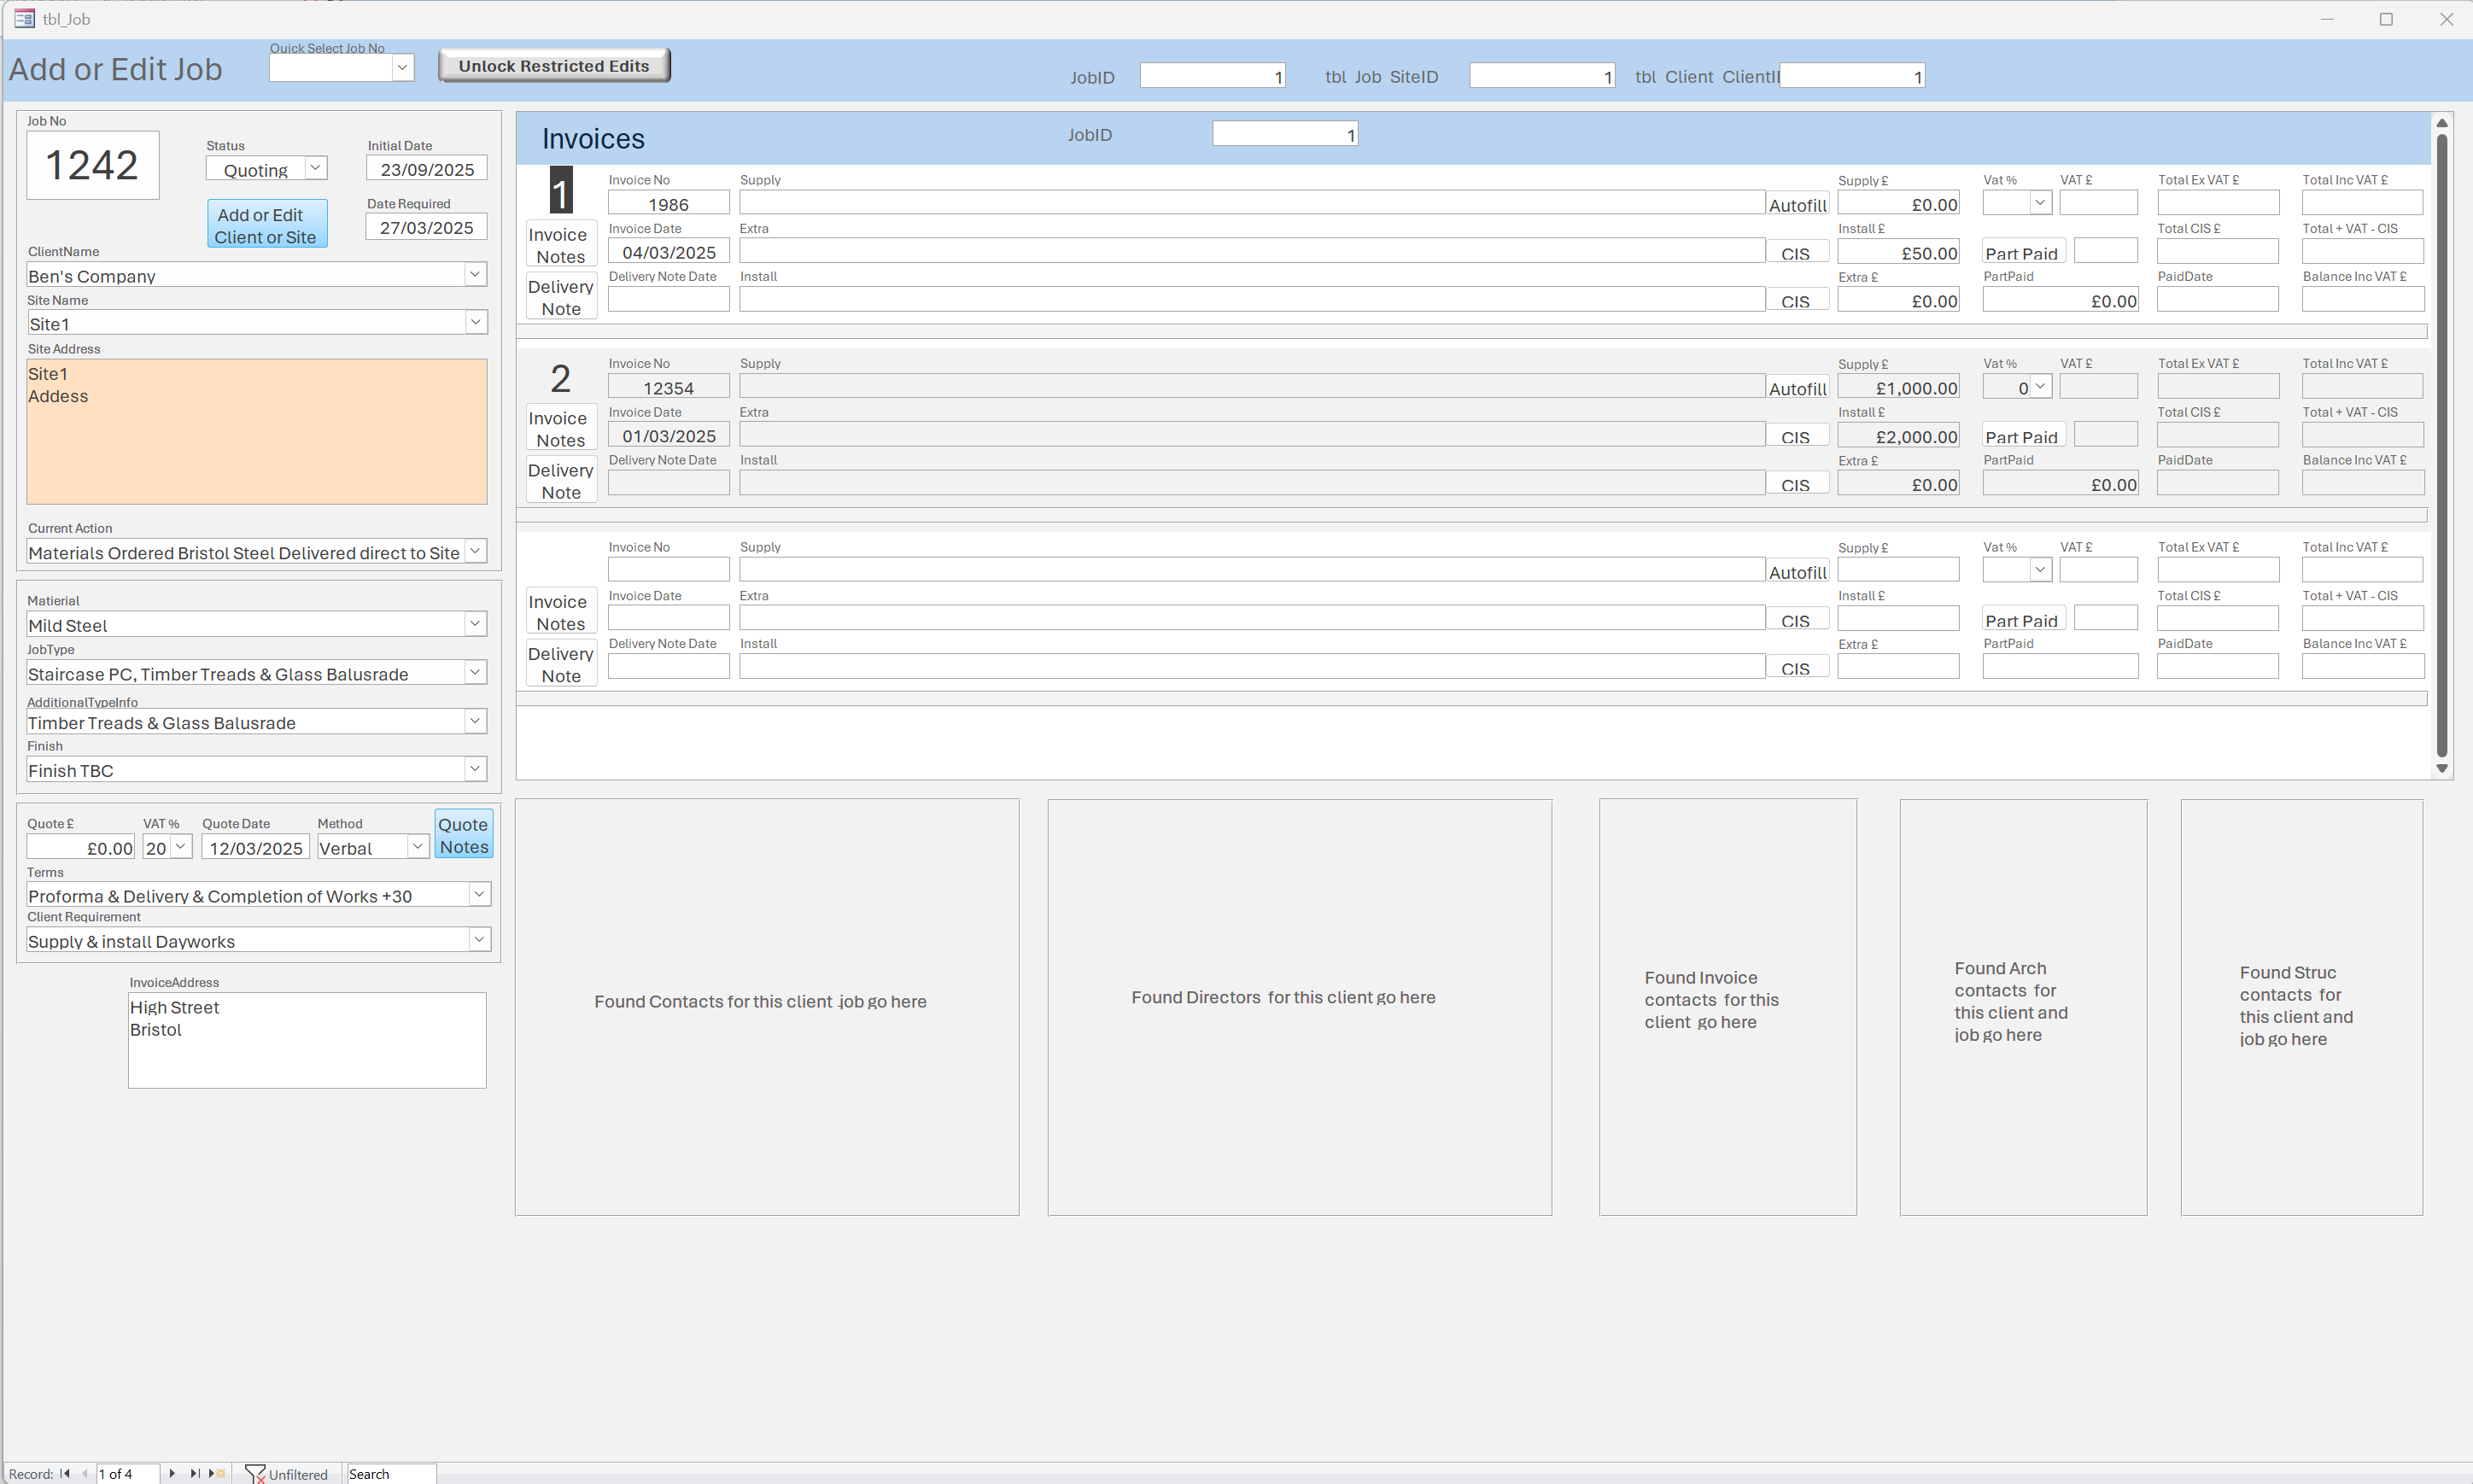Jump to last record arrow
The height and width of the screenshot is (1484, 2473).
[194, 1473]
